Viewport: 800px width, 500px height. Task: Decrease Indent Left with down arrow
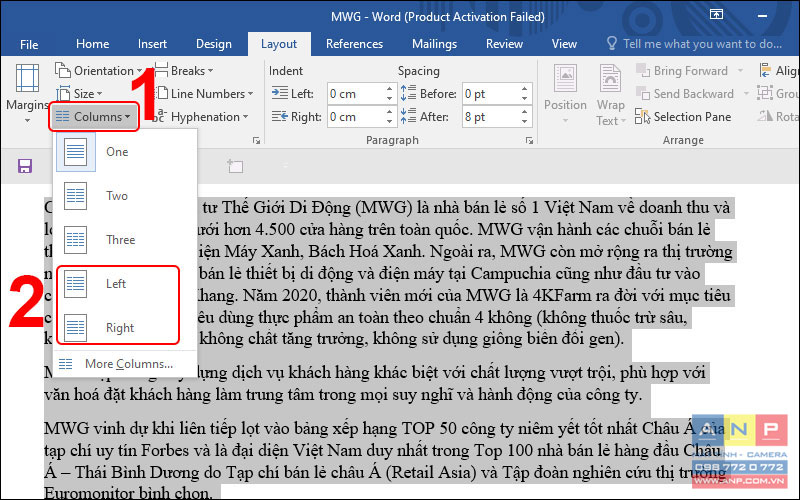click(390, 98)
